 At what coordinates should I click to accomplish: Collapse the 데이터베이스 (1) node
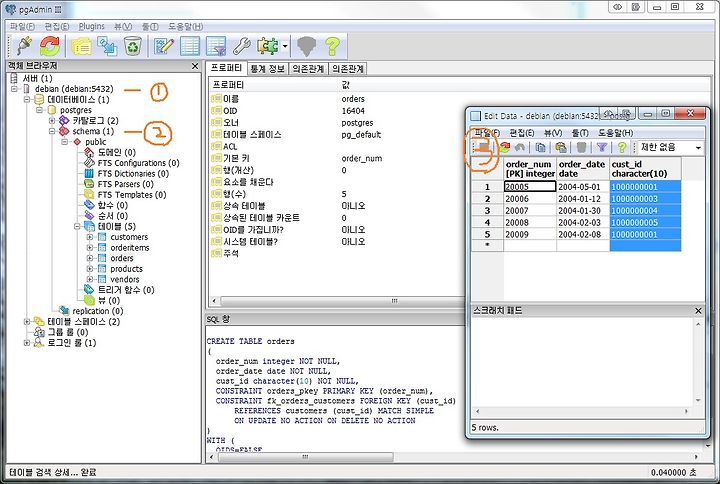[27, 100]
